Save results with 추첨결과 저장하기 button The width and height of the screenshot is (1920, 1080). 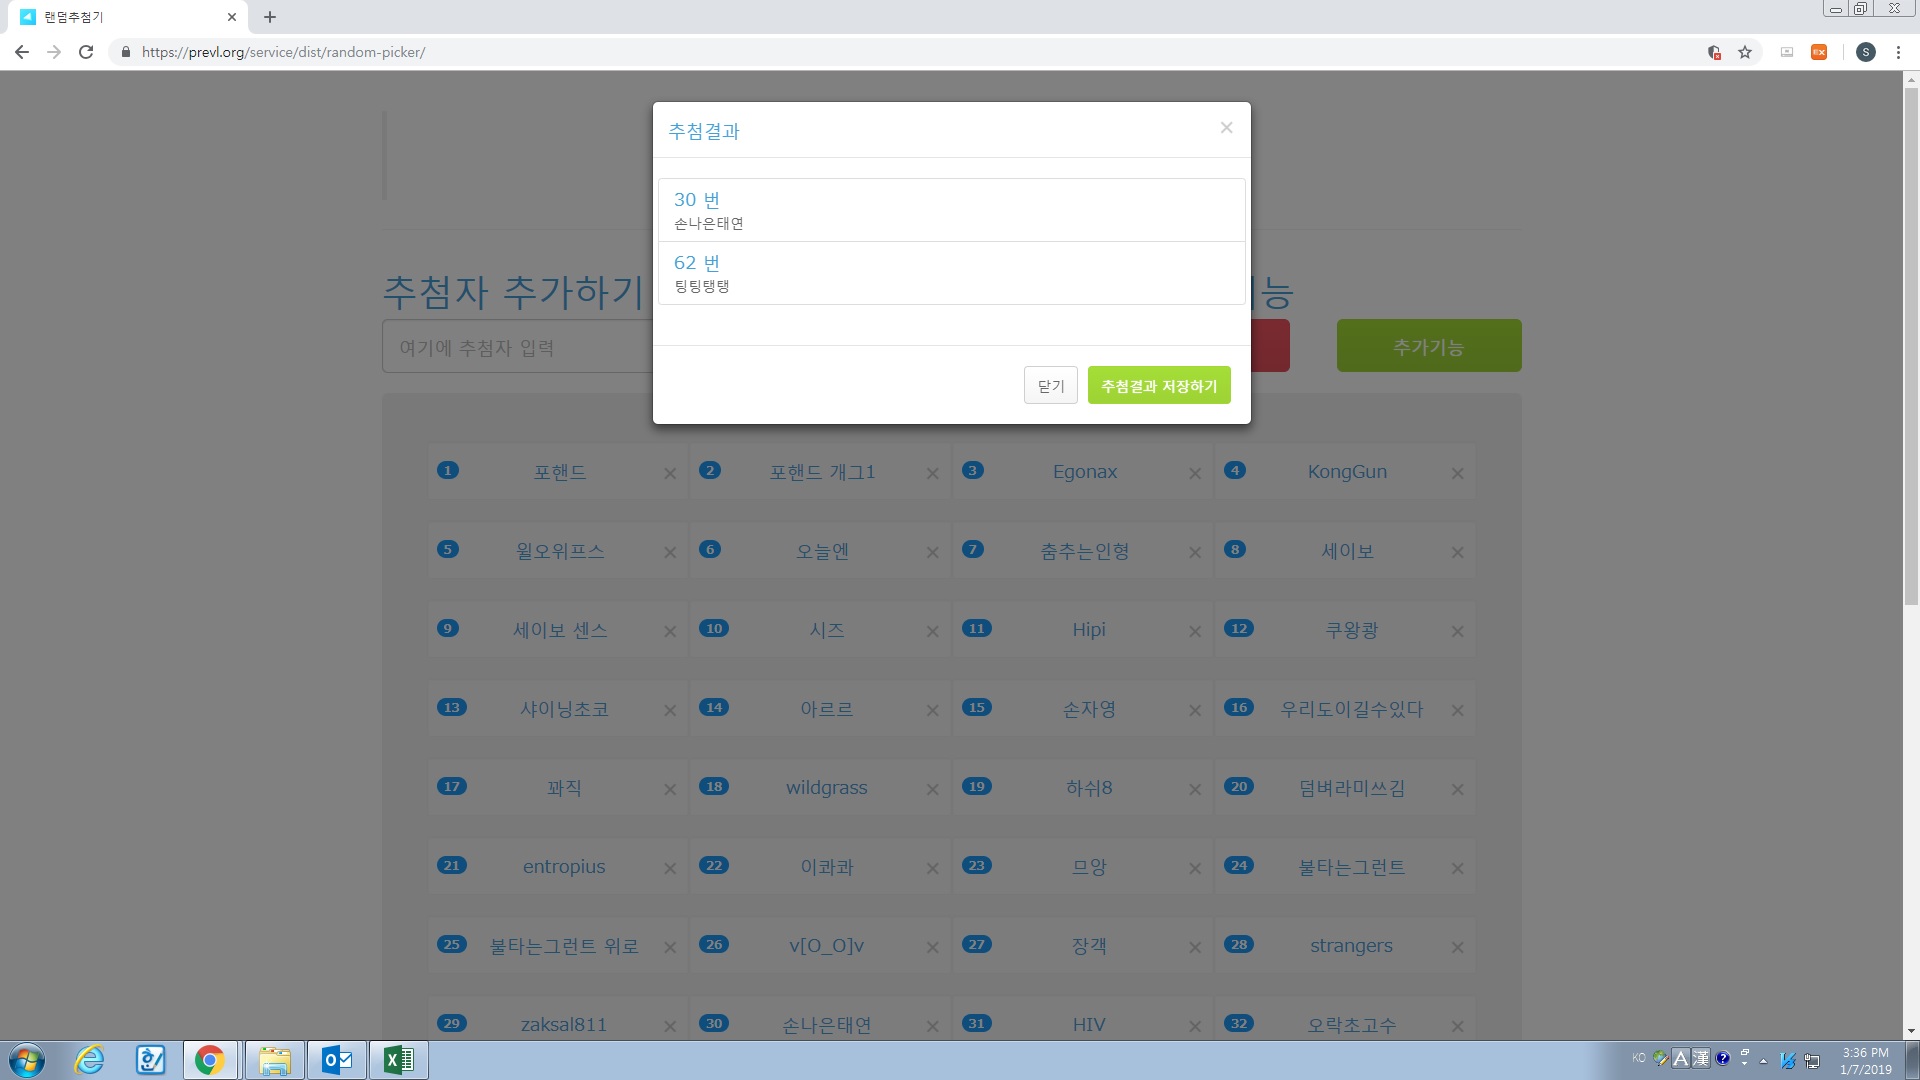coord(1159,386)
